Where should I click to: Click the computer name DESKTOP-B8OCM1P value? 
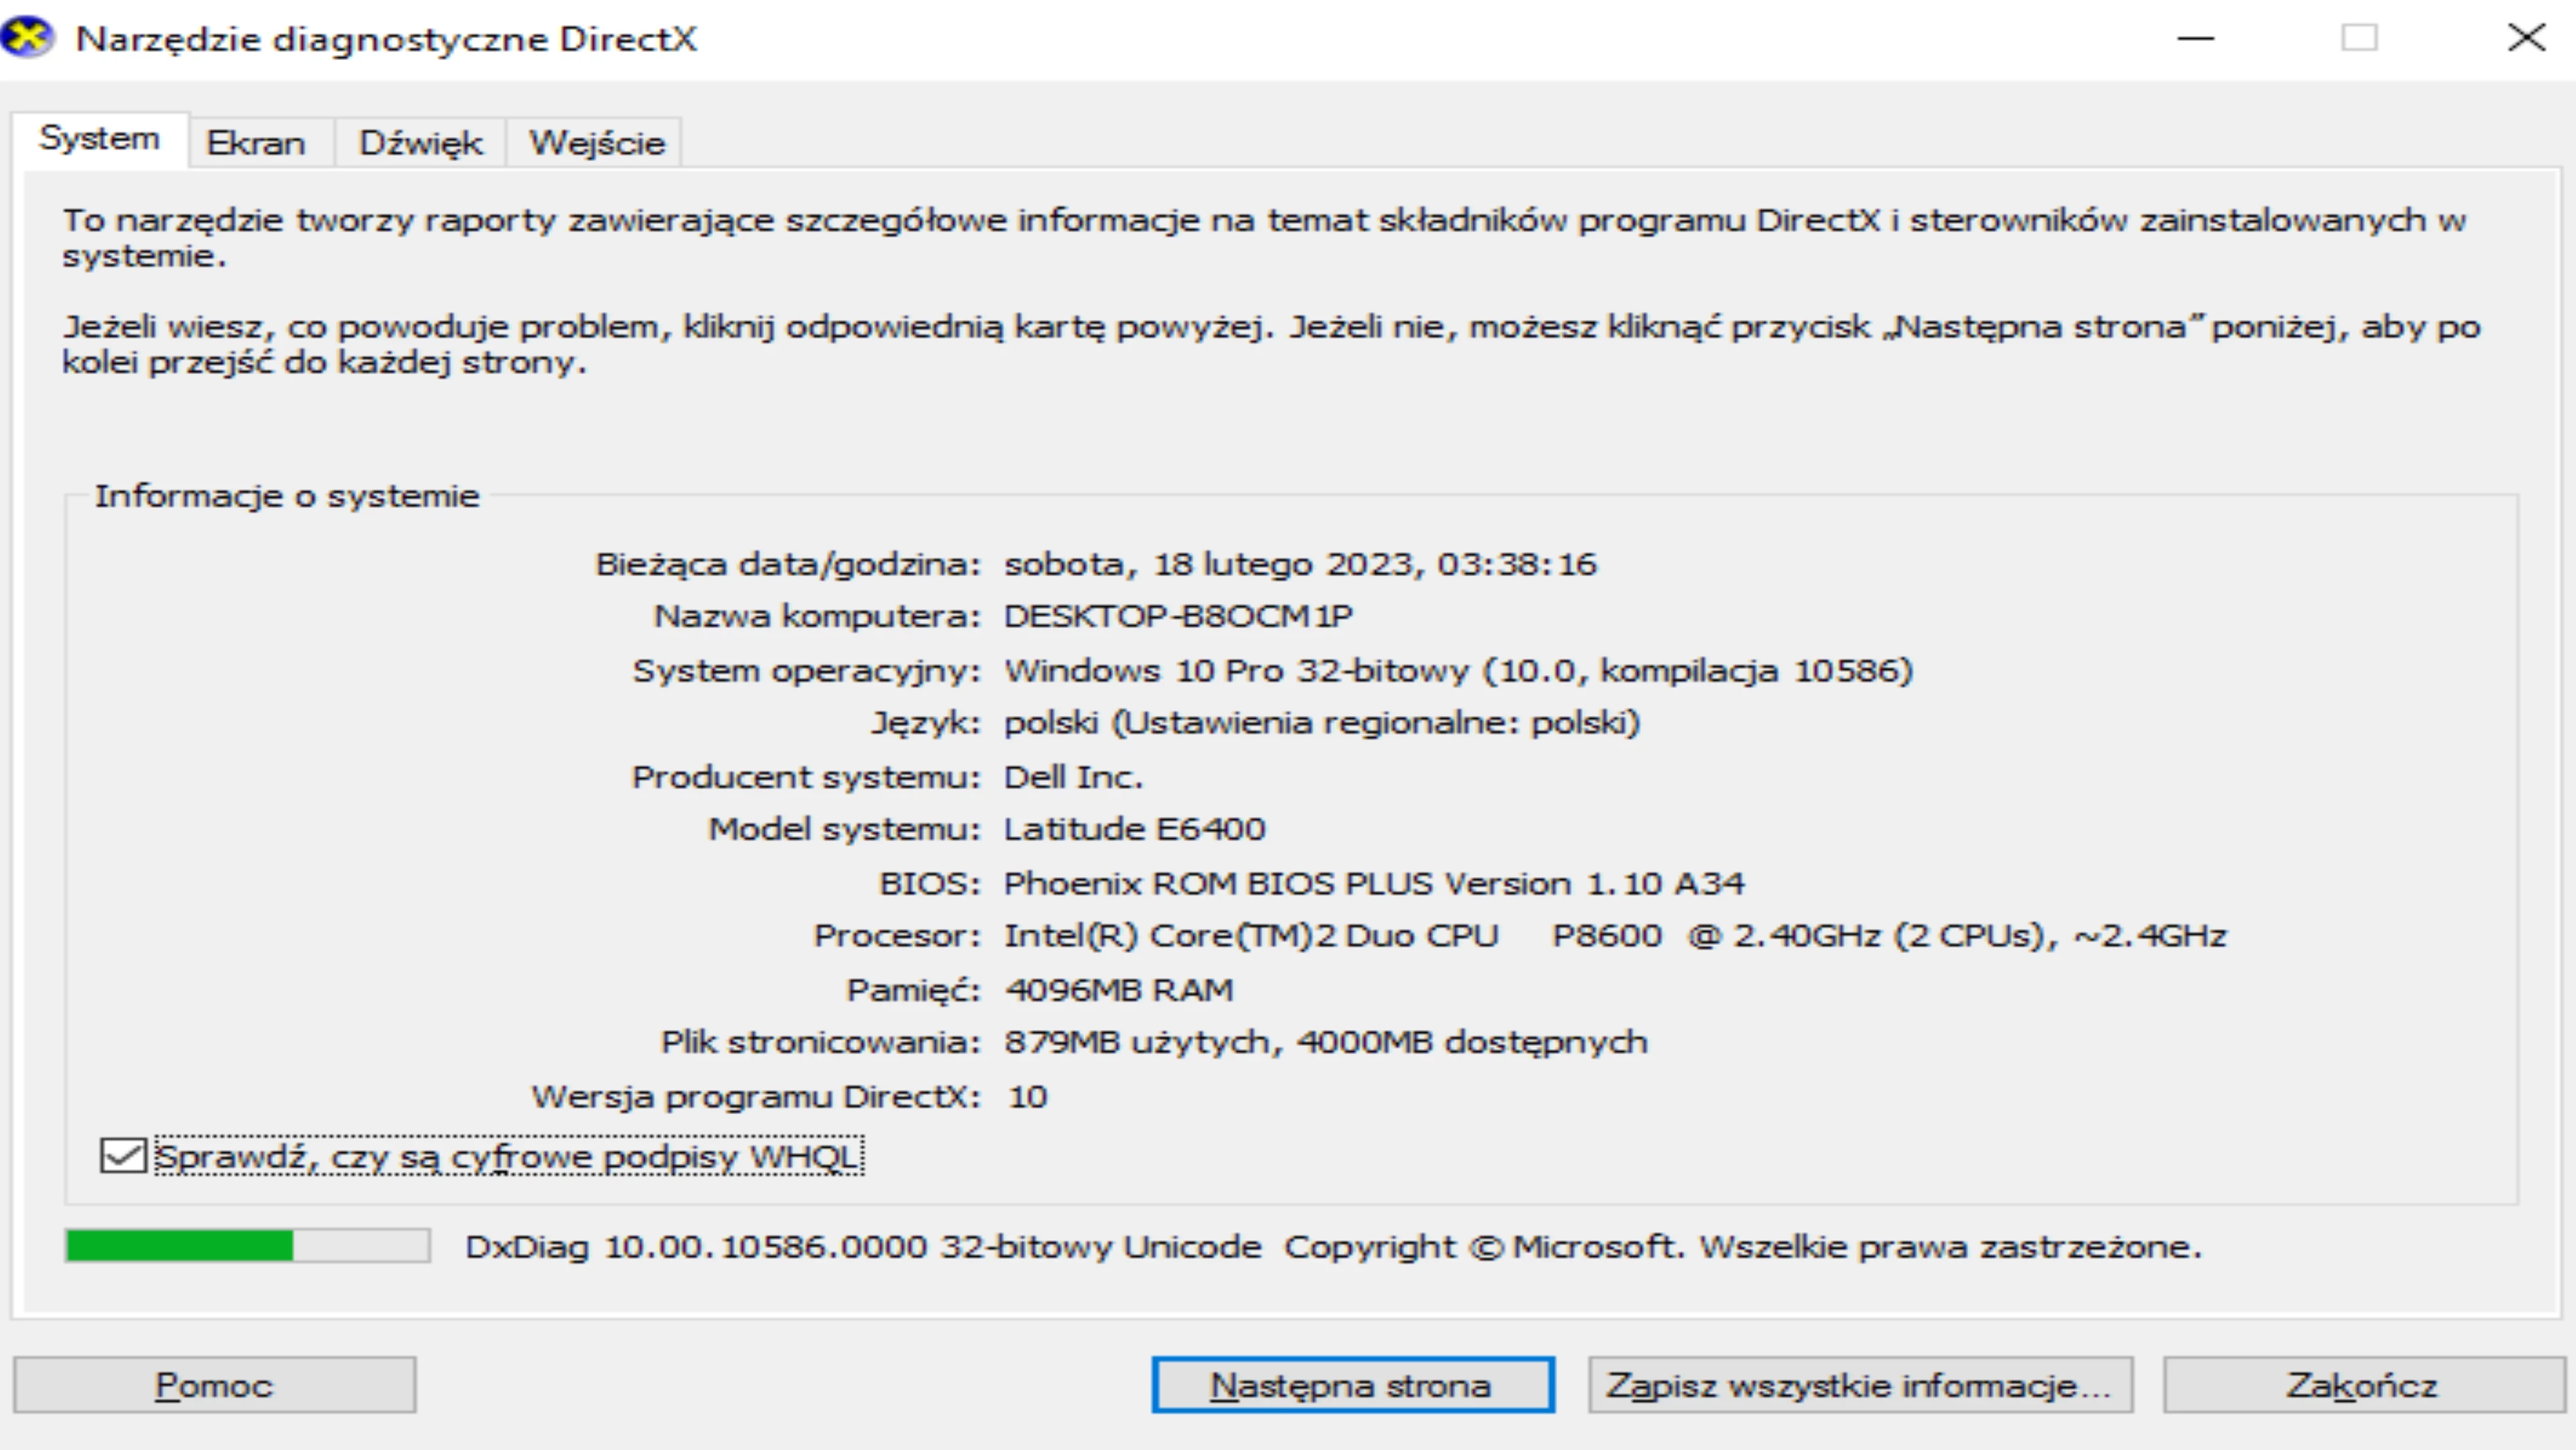click(x=1178, y=616)
